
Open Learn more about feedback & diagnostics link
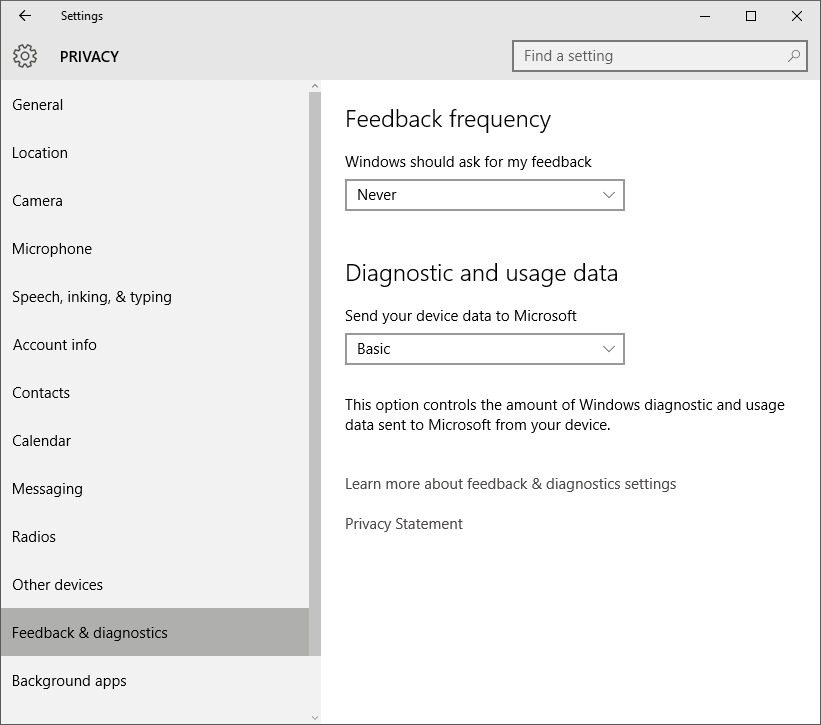[x=511, y=484]
